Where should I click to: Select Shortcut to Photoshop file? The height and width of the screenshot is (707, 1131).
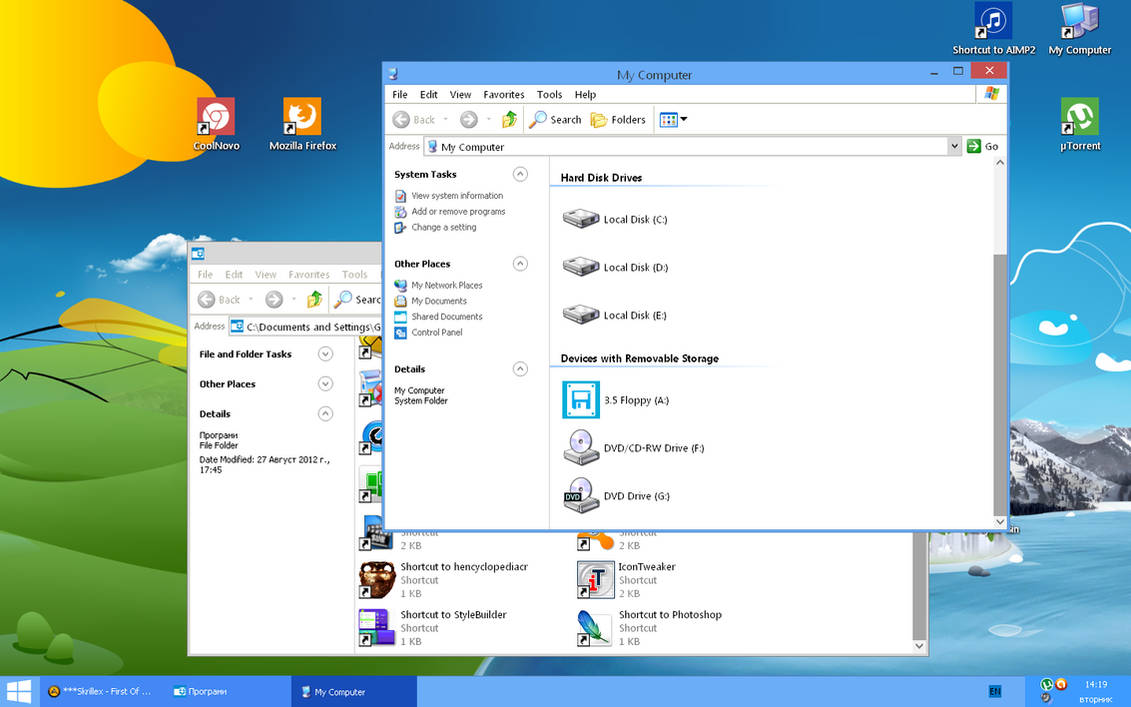point(650,628)
